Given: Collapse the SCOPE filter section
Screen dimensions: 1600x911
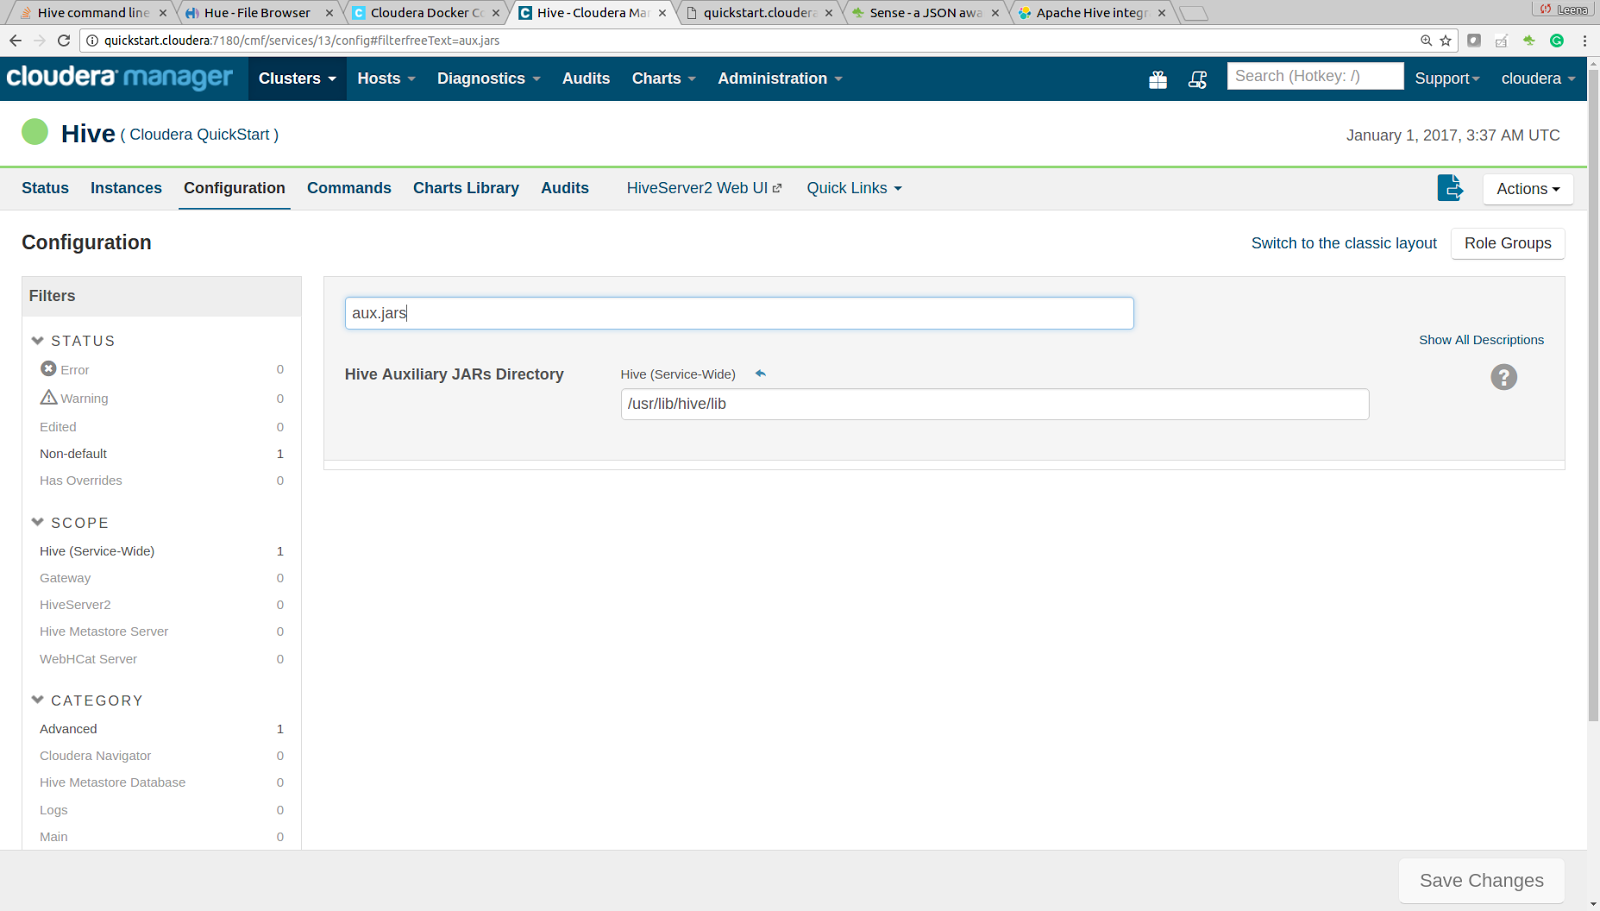Looking at the screenshot, I should [70, 523].
